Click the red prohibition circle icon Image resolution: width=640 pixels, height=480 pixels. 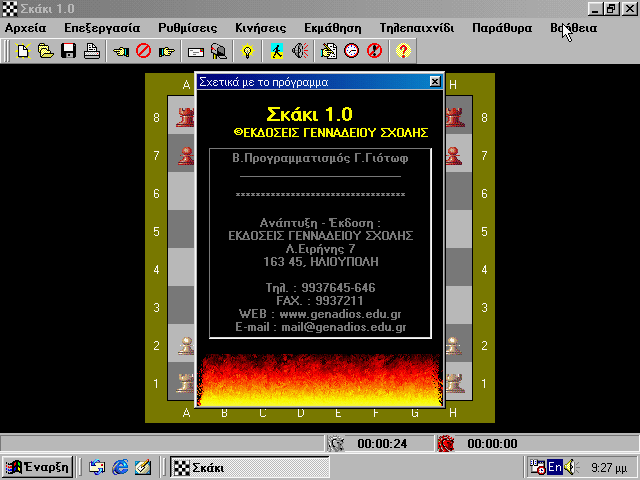144,51
